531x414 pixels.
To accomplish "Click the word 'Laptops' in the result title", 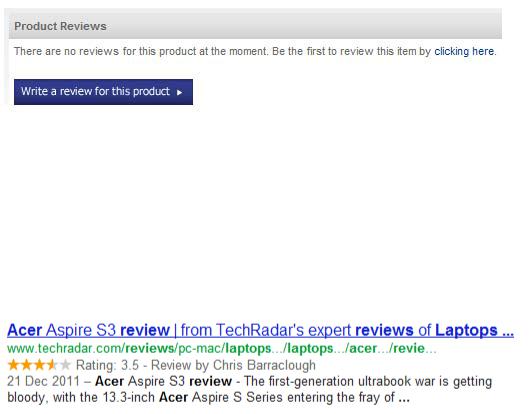I will point(466,330).
